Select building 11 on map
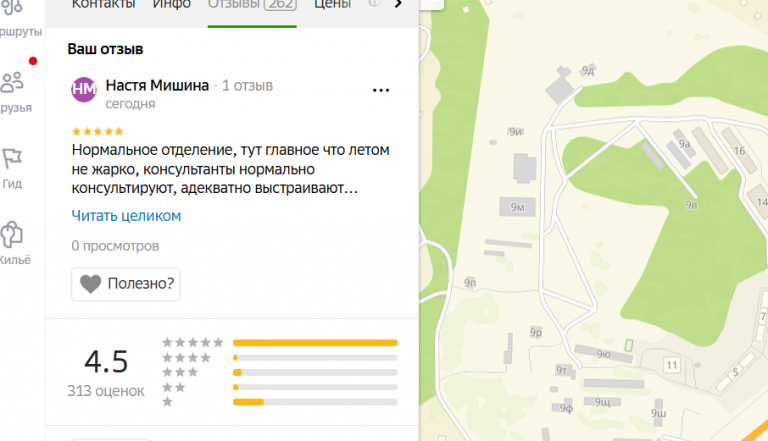 click(672, 365)
